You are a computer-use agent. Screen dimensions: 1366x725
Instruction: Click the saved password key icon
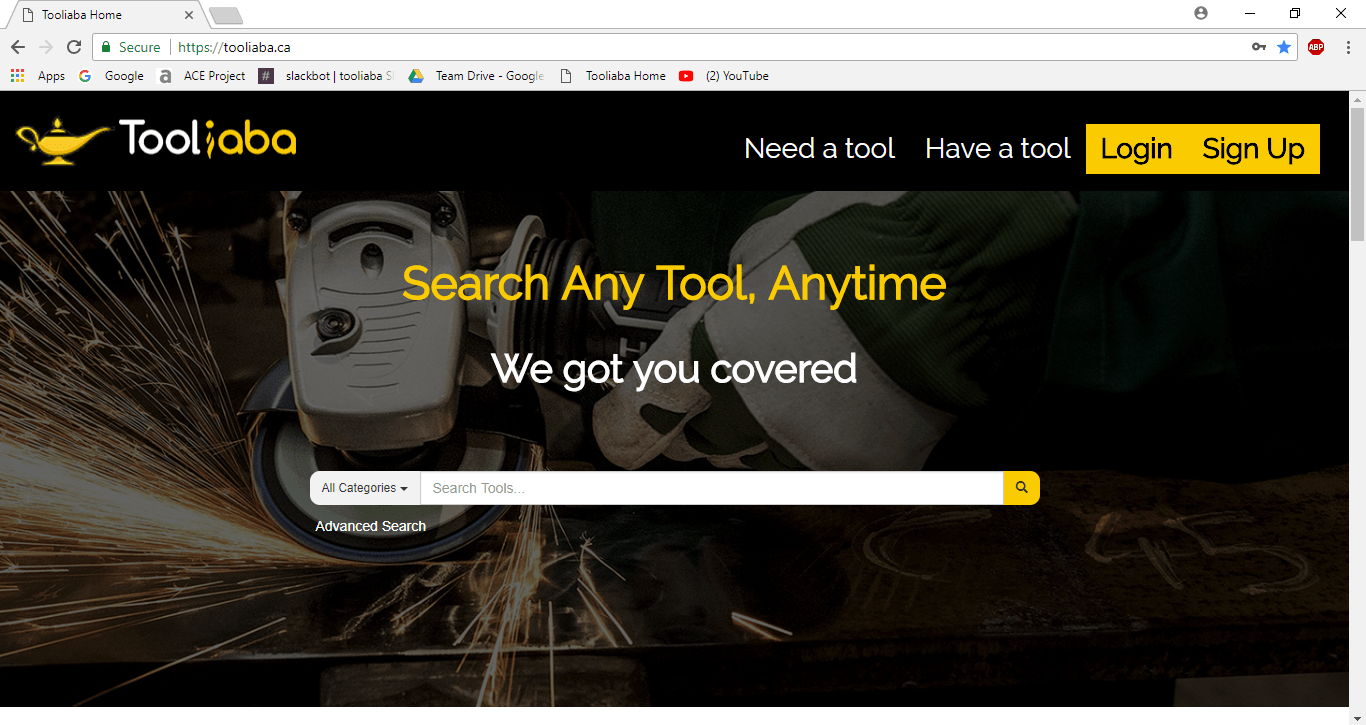point(1259,47)
